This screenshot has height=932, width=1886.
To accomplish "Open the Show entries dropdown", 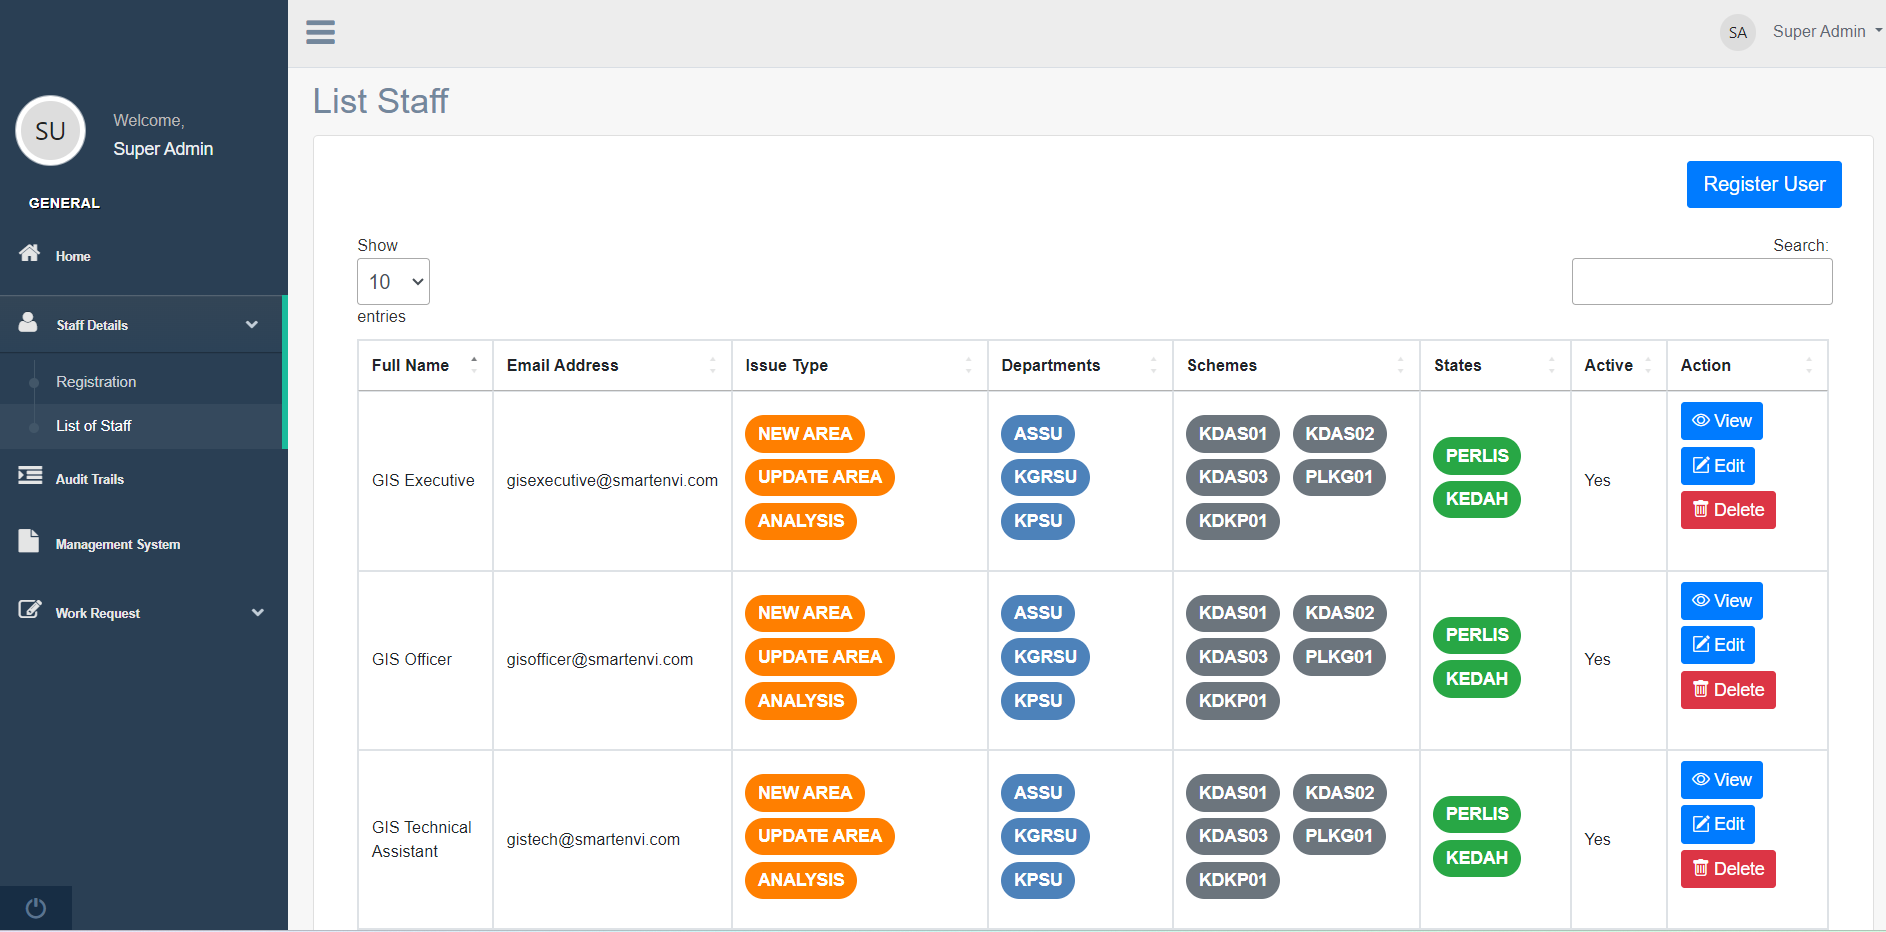I will tap(393, 282).
